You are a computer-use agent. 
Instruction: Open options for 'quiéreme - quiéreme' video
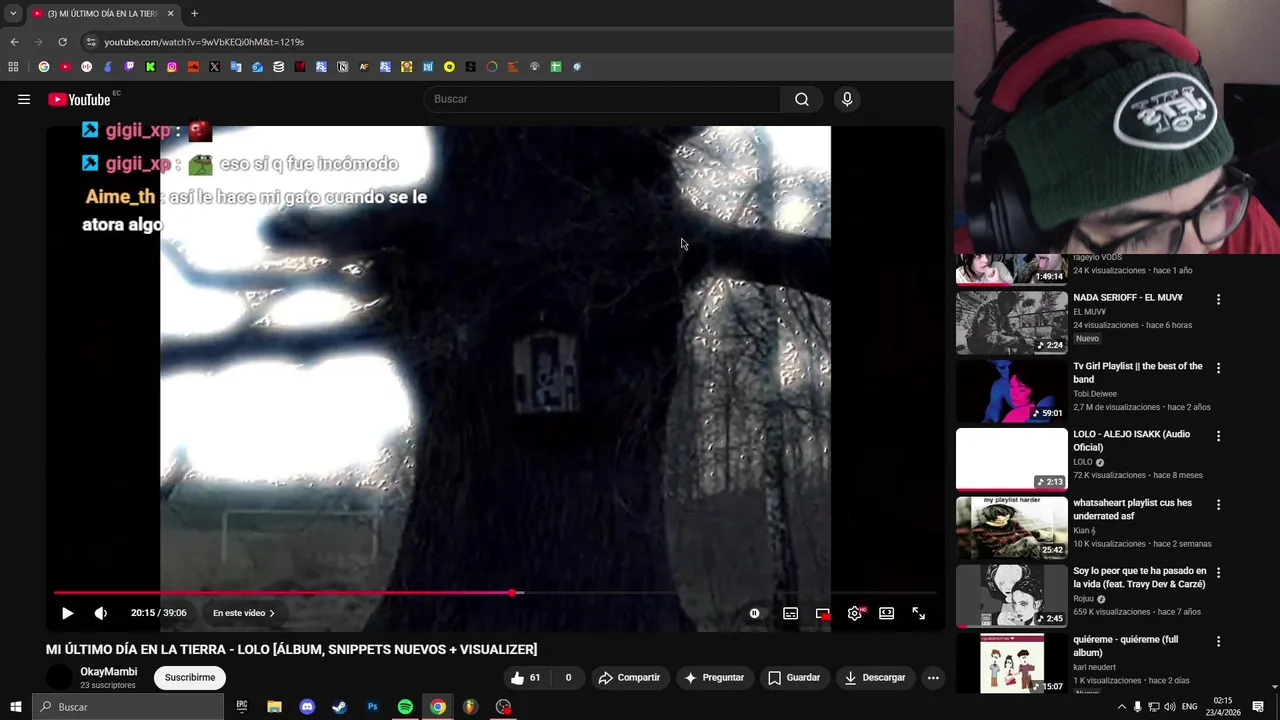pyautogui.click(x=1218, y=641)
